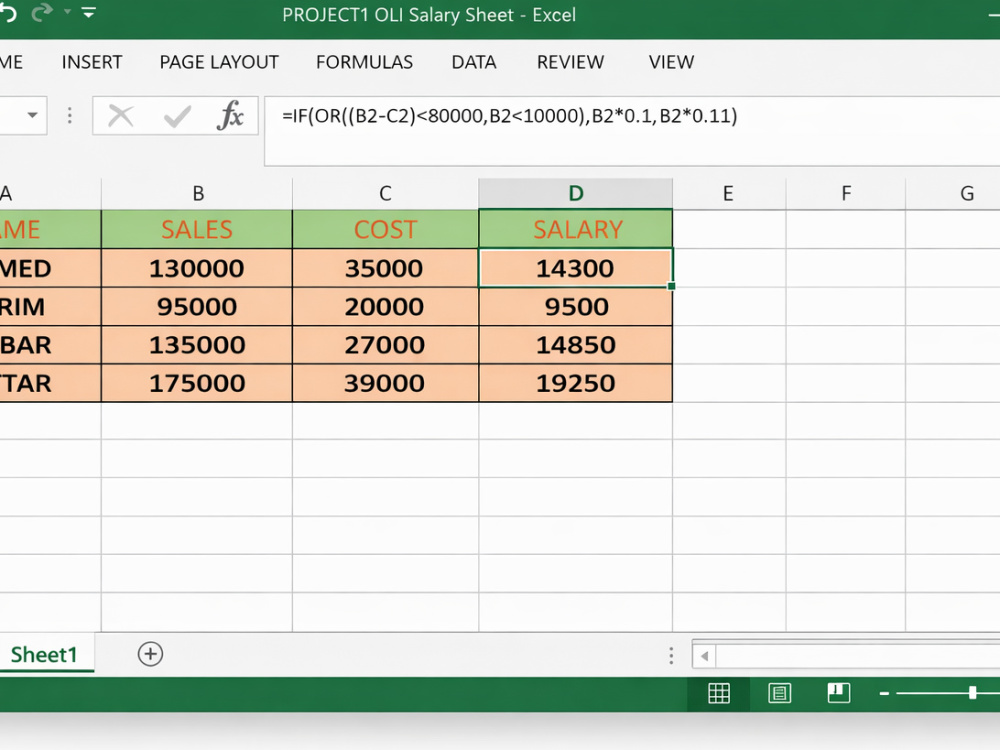Viewport: 1000px width, 750px height.
Task: Select column E header
Action: [x=729, y=193]
